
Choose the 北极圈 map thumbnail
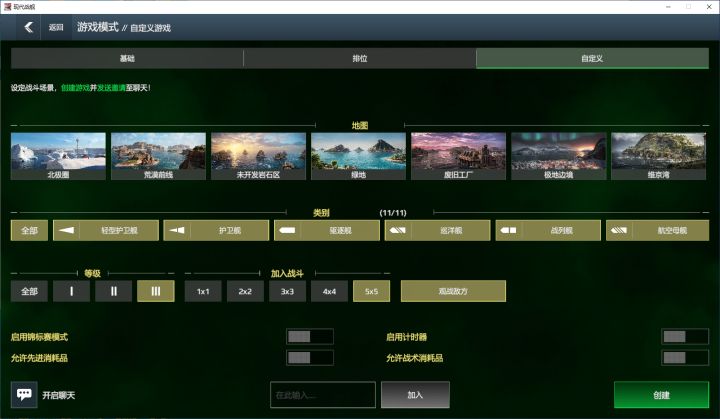point(58,156)
